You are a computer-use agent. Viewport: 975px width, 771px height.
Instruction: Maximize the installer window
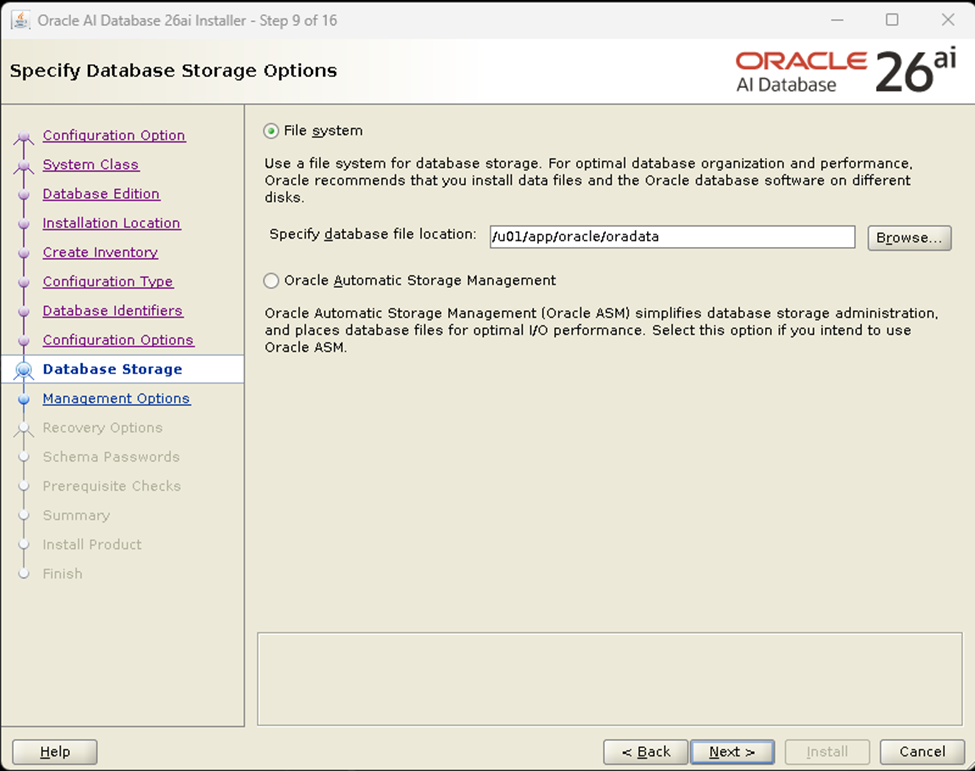pyautogui.click(x=892, y=20)
